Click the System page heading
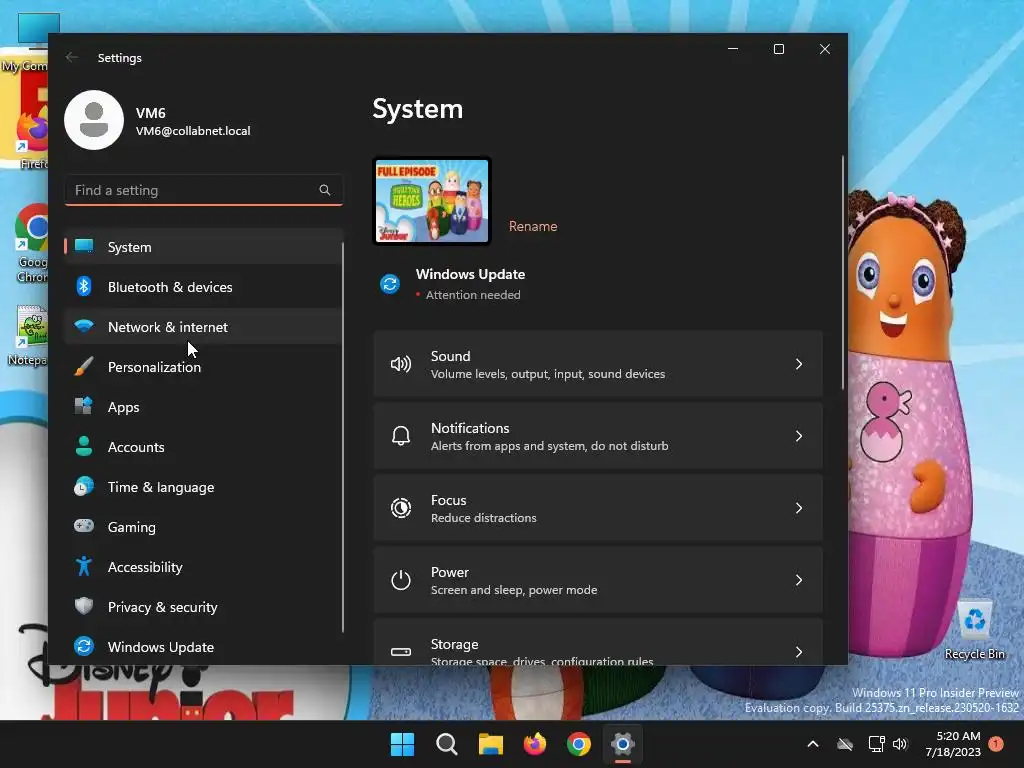Image resolution: width=1024 pixels, height=768 pixels. 417,109
